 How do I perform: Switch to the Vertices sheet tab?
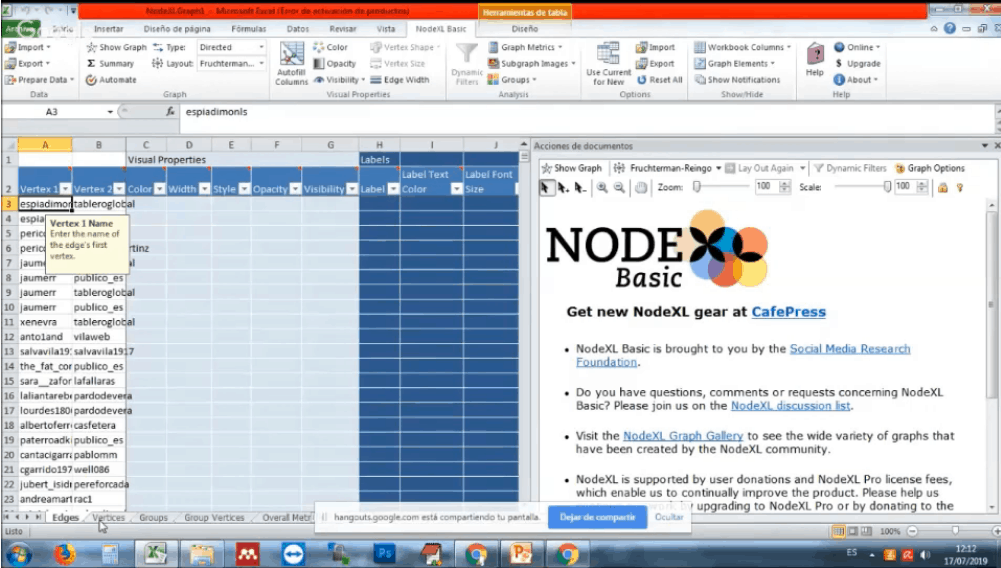[x=109, y=518]
